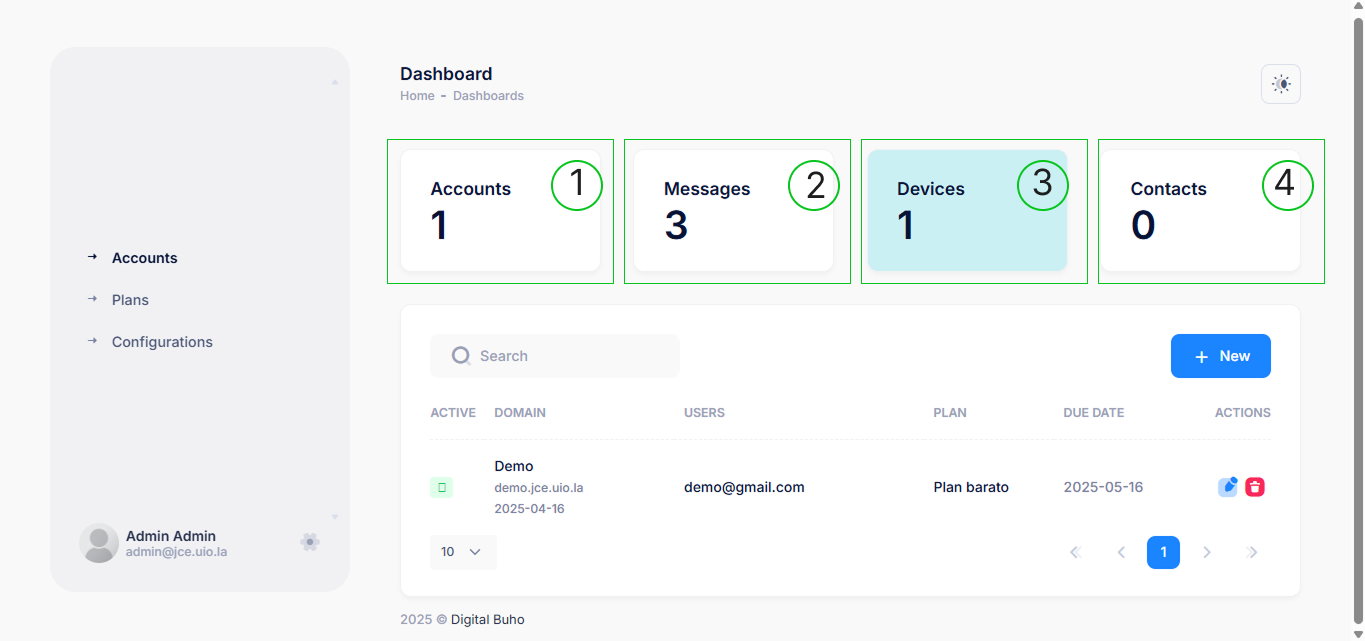Click the Admin Admin avatar picture
Image resolution: width=1365 pixels, height=641 pixels.
coord(99,543)
